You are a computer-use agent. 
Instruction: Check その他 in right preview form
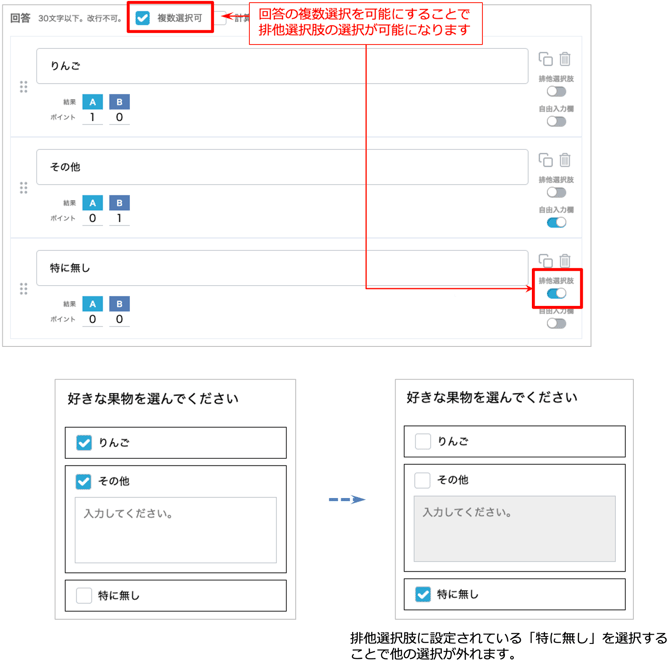click(x=423, y=480)
